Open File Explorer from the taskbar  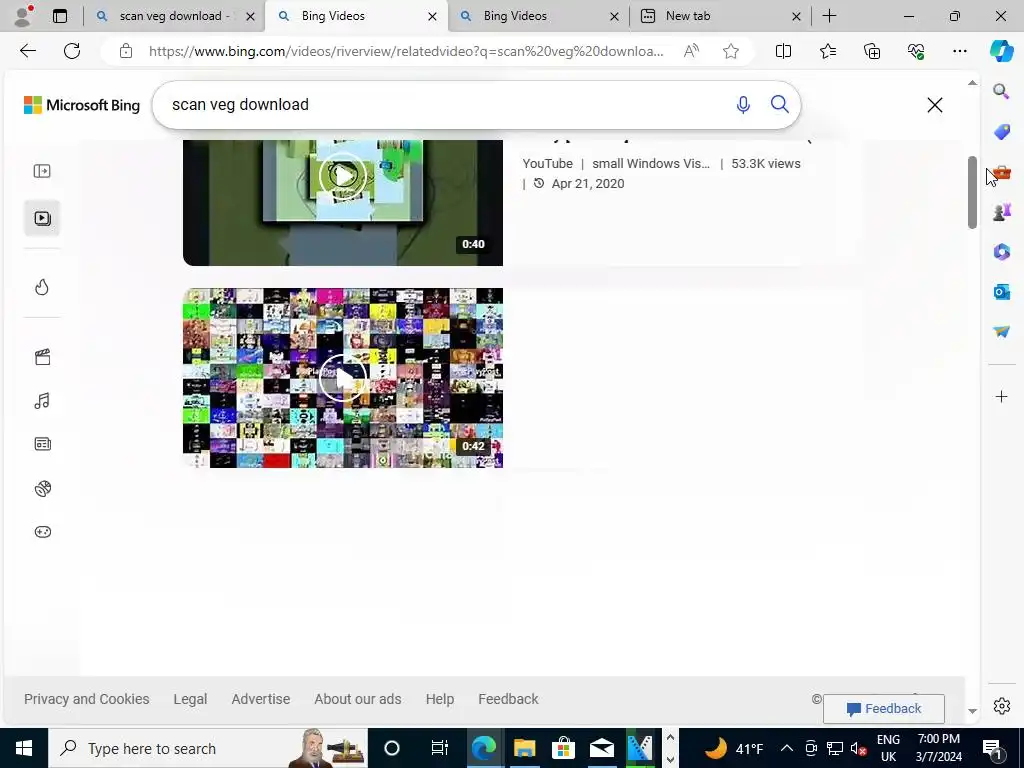pos(524,748)
